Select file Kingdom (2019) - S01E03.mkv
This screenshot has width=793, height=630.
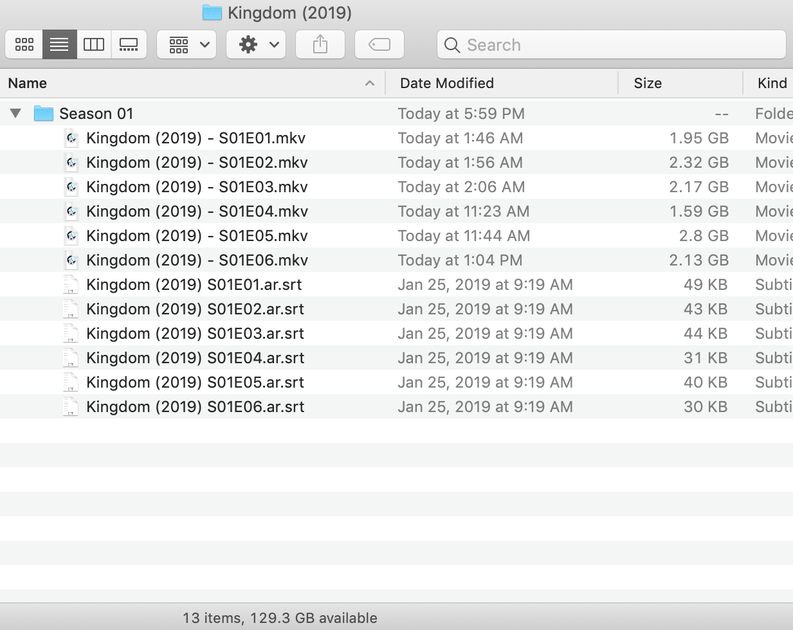click(x=197, y=187)
